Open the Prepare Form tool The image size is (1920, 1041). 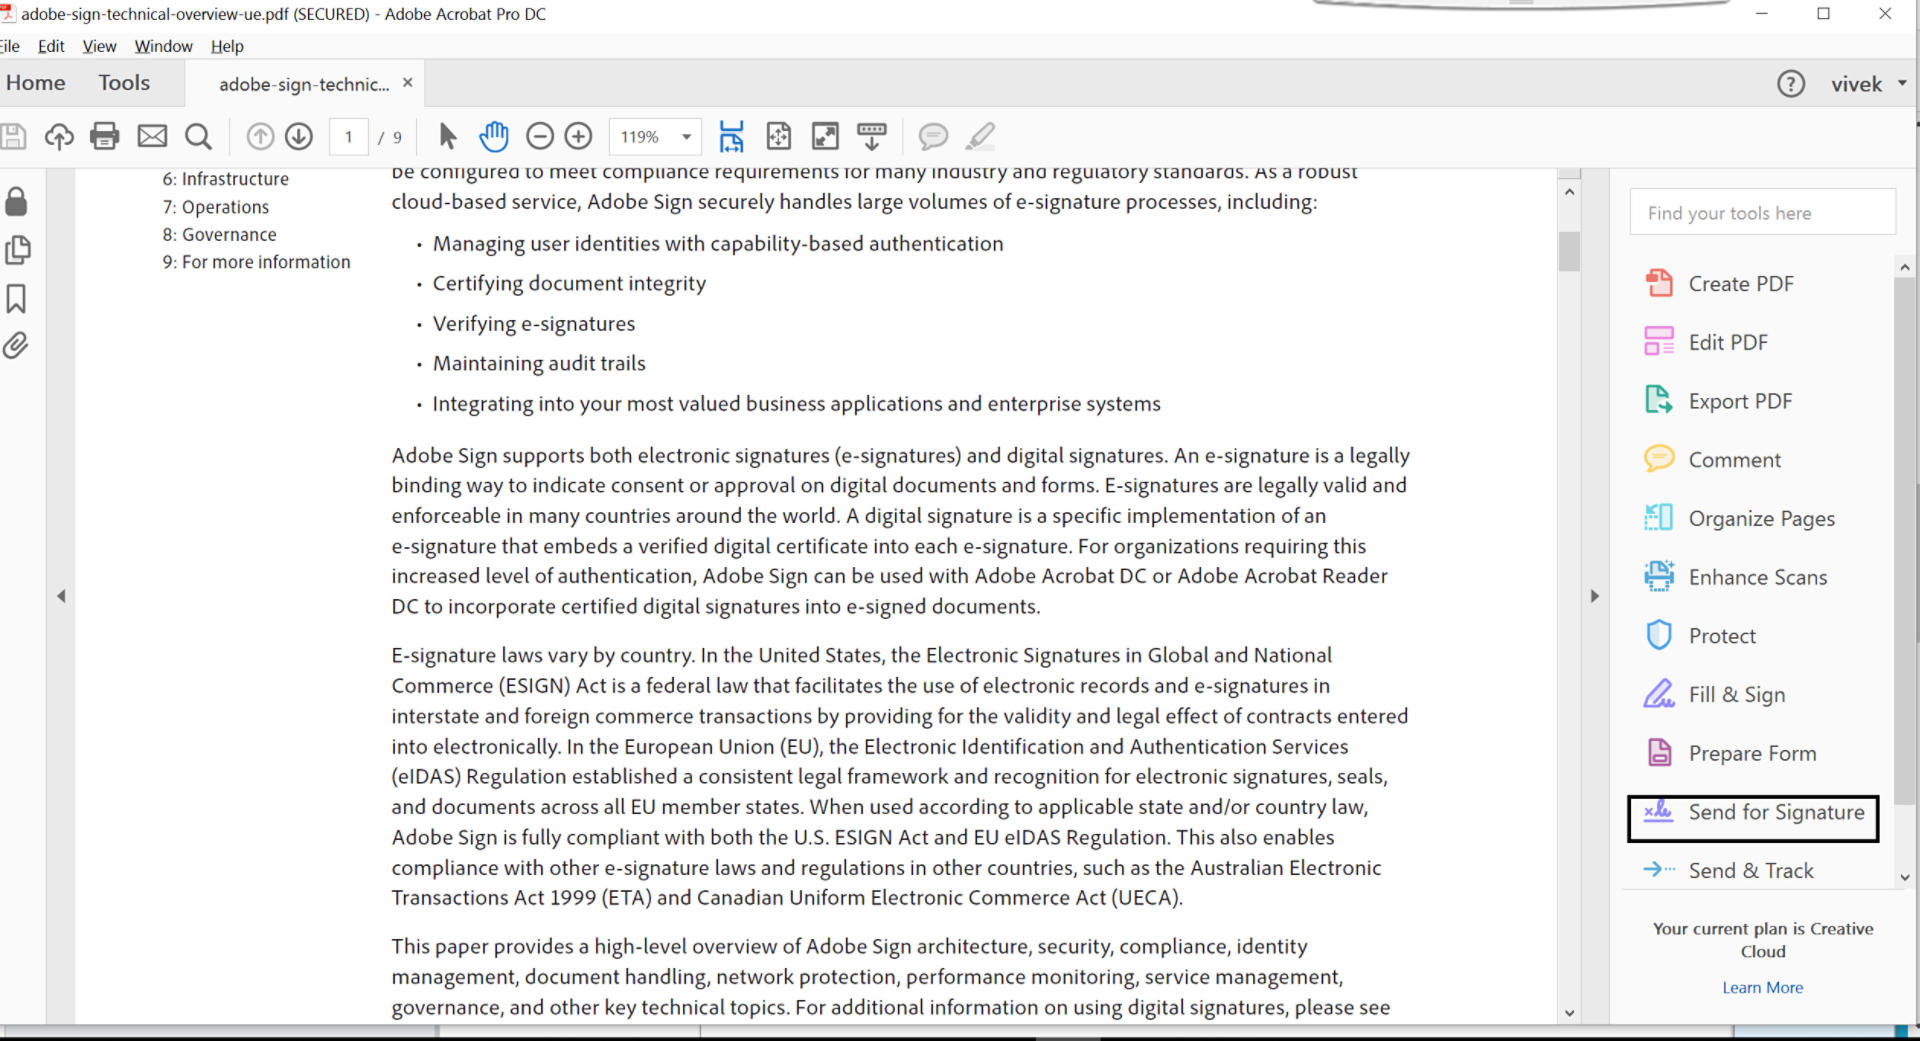1732,753
